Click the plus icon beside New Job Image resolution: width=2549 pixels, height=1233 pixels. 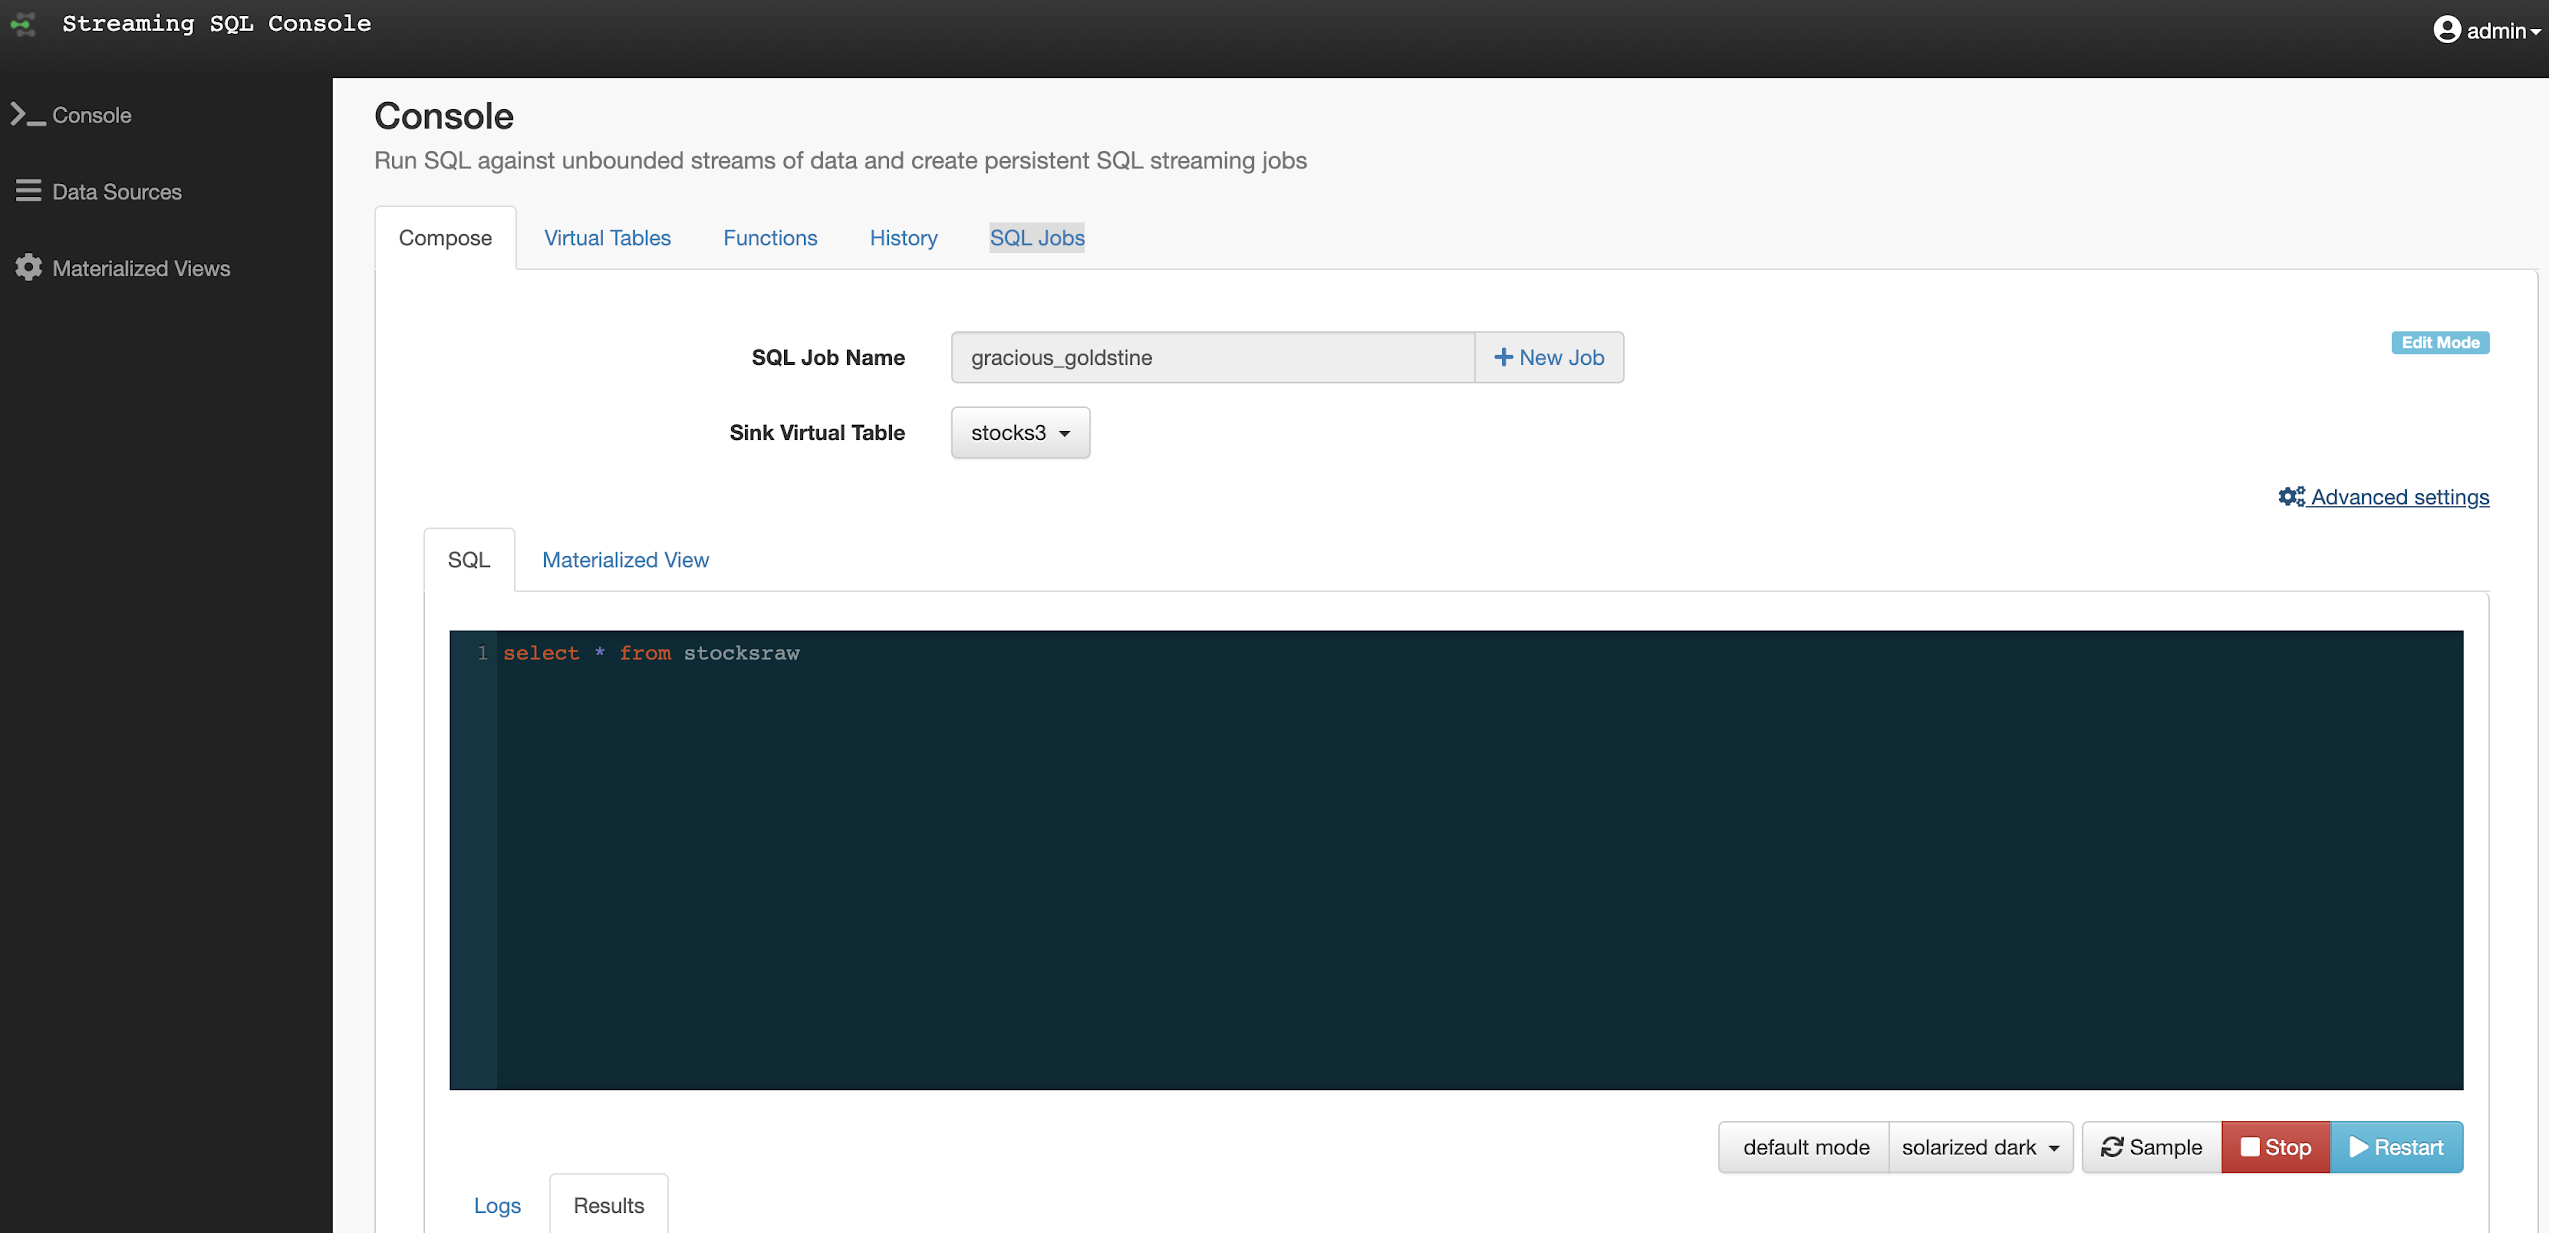coord(1502,357)
